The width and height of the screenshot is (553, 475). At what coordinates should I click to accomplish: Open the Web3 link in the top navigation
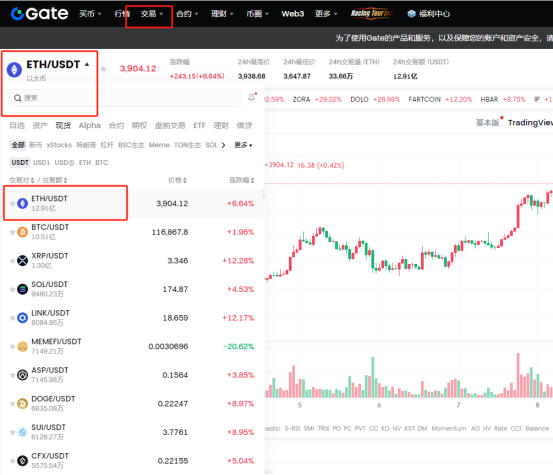point(293,14)
